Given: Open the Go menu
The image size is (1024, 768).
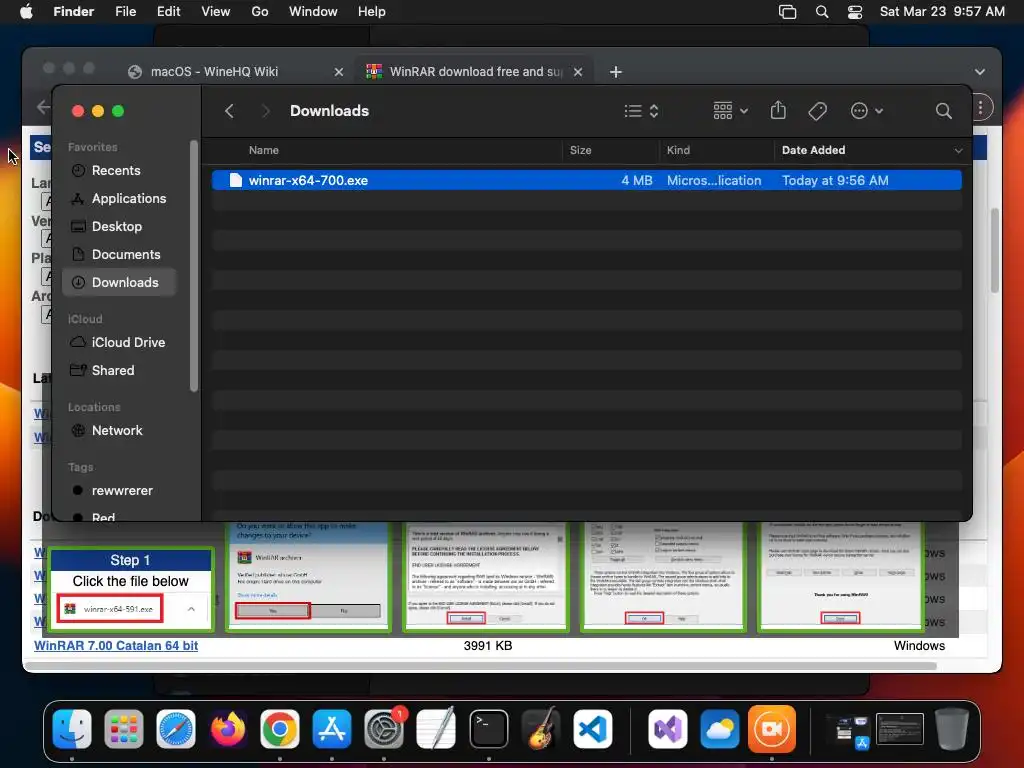Looking at the screenshot, I should tap(260, 12).
